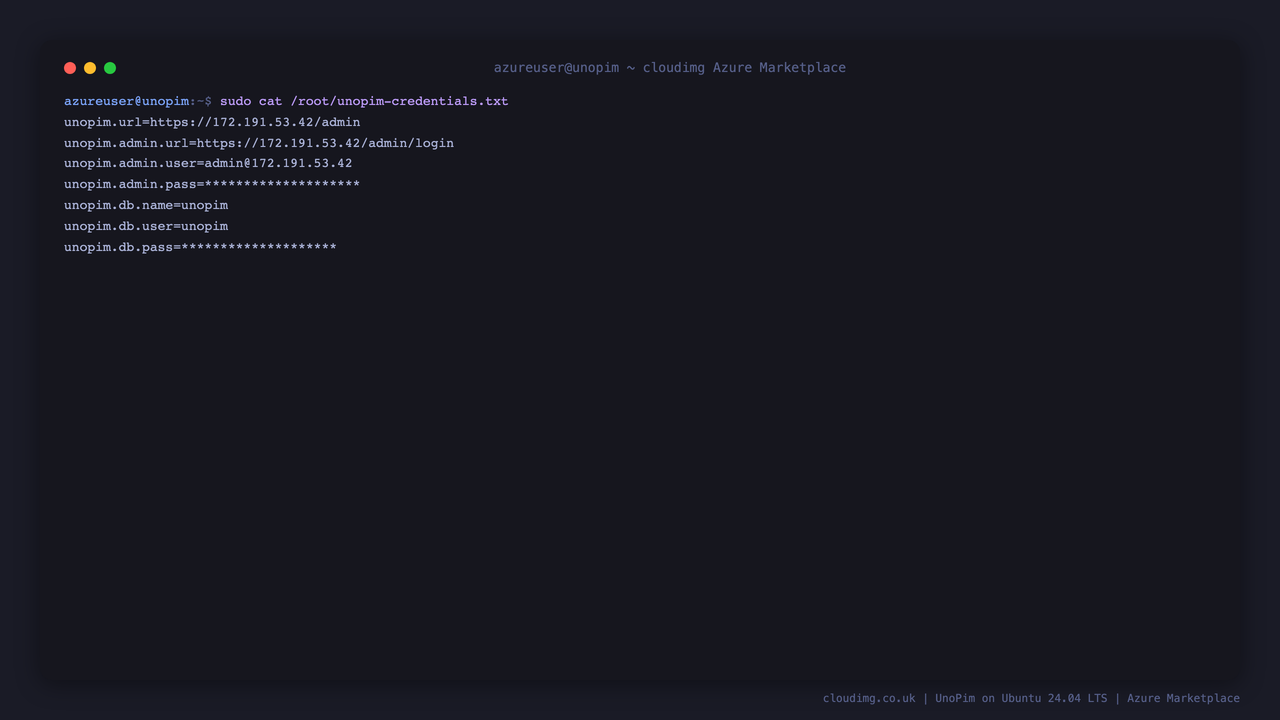Click the yellow minimize window button
Viewport: 1280px width, 720px height.
click(x=90, y=68)
